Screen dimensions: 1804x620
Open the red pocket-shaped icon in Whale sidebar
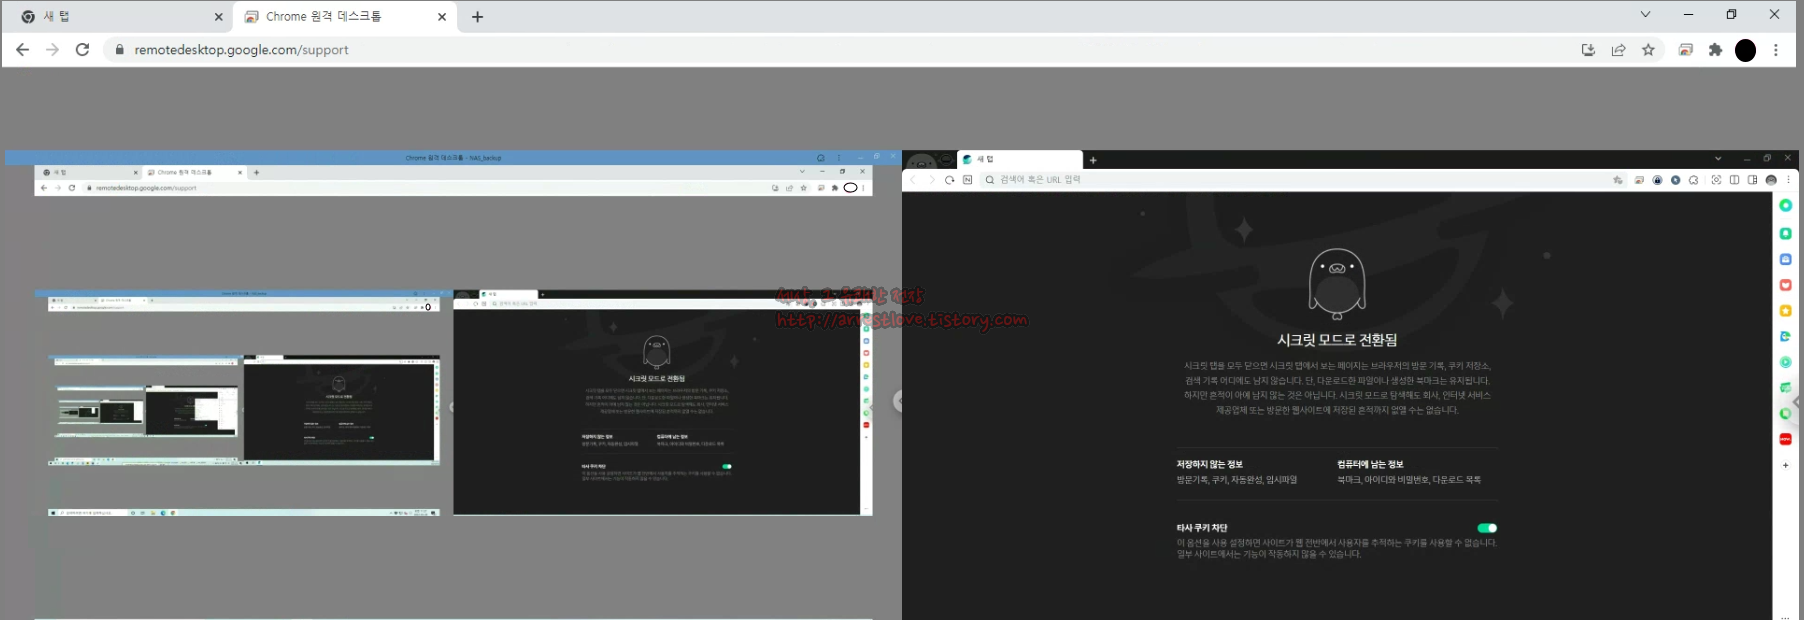(x=1785, y=285)
